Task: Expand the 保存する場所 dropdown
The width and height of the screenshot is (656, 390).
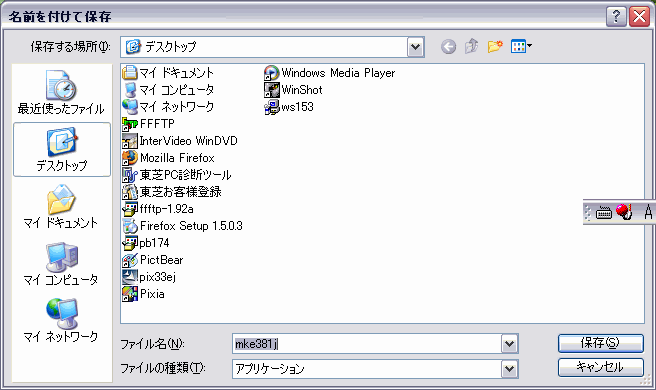Action: [415, 47]
